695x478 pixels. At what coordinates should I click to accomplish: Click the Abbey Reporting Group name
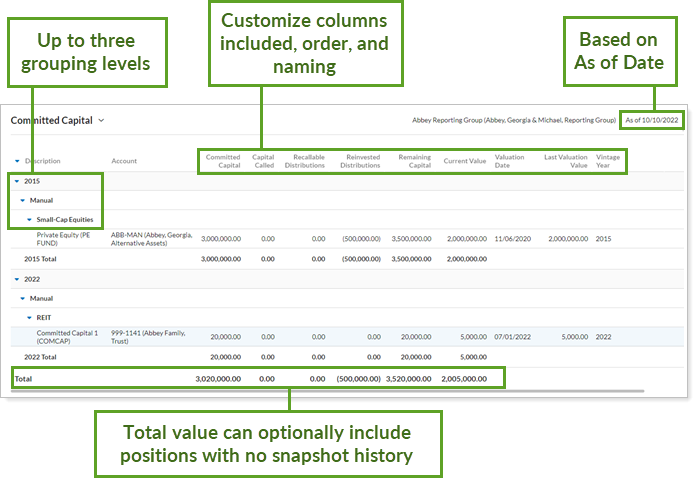513,120
